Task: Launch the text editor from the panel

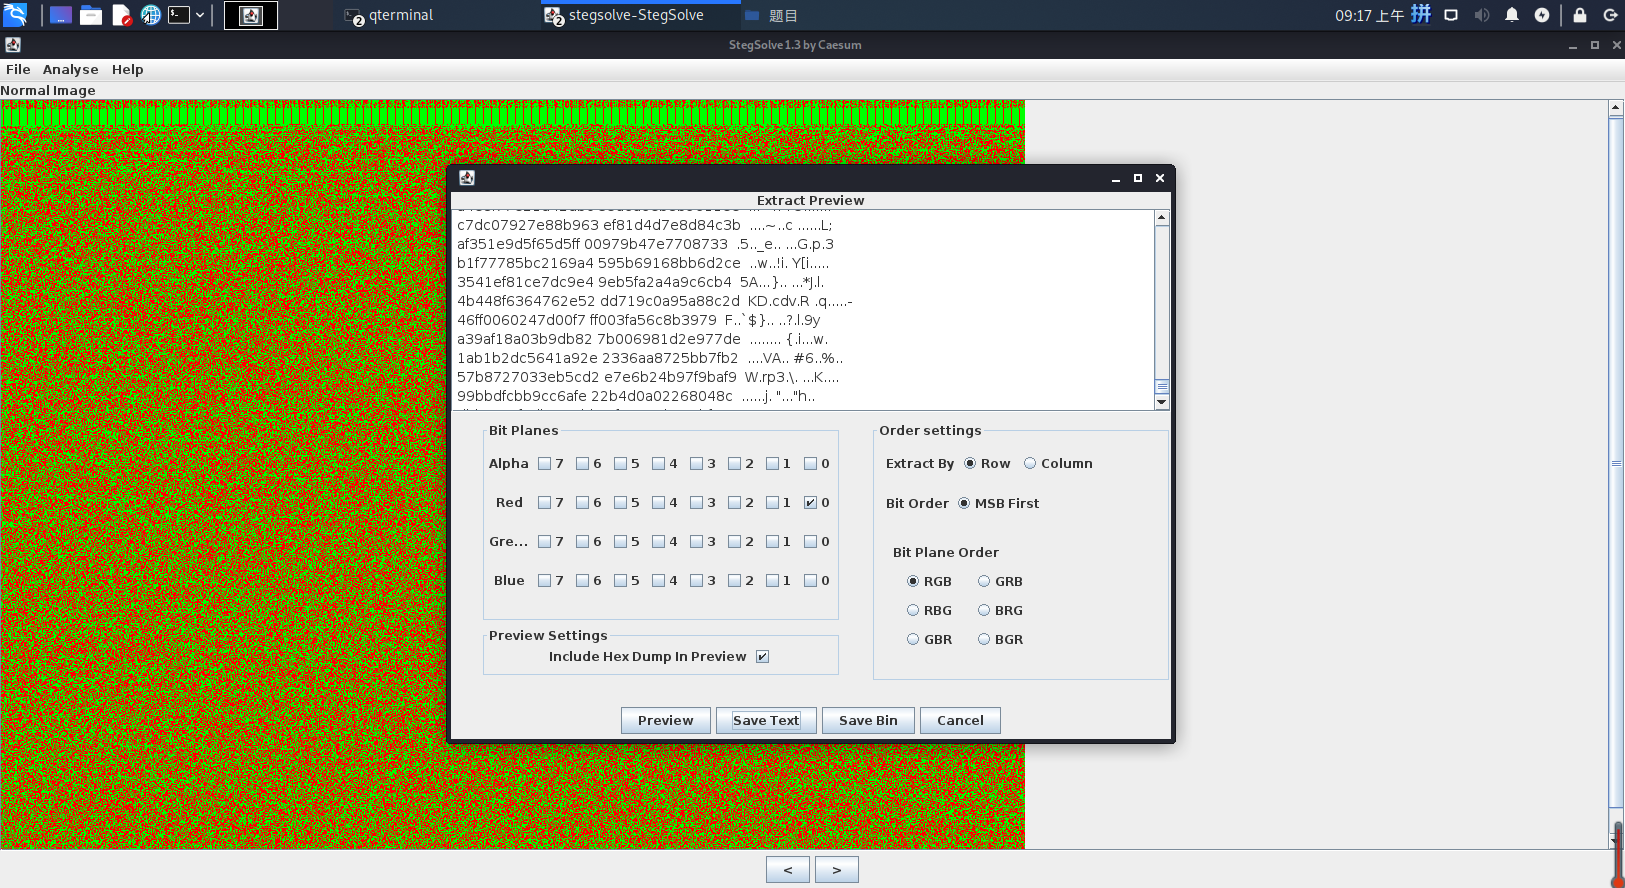Action: [x=121, y=15]
